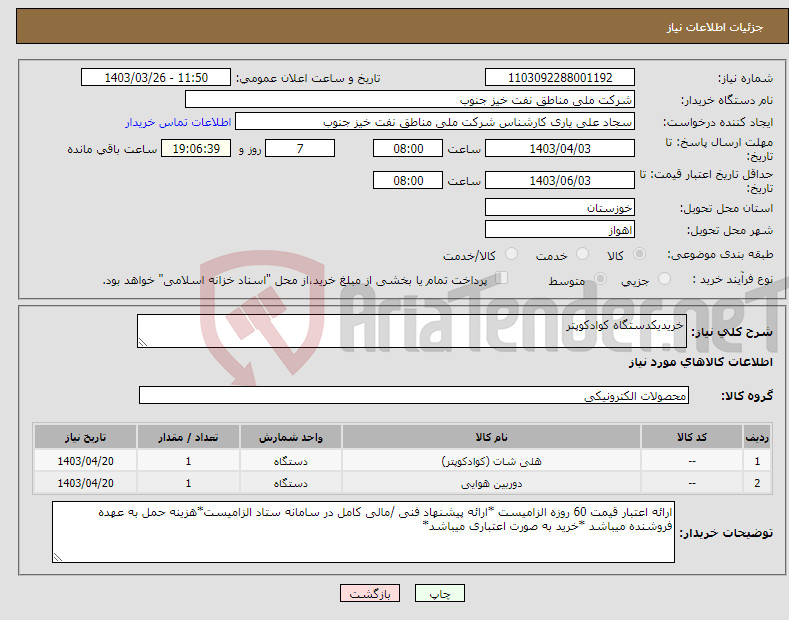
Task: Click the need date in دوربین هوایی row
Action: 86,483
